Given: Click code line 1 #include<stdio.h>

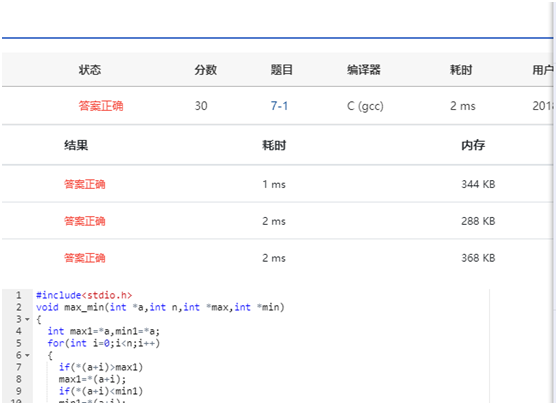Looking at the screenshot, I should [x=84, y=295].
